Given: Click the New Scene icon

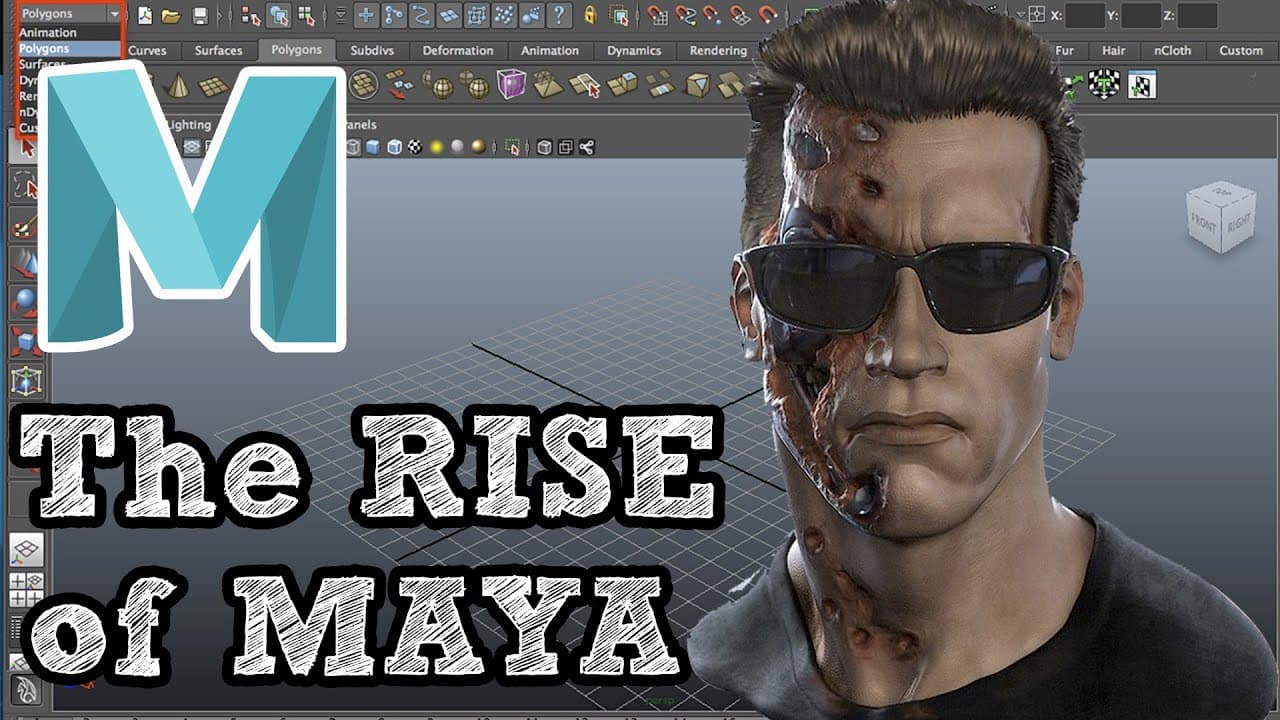Looking at the screenshot, I should click(x=145, y=15).
